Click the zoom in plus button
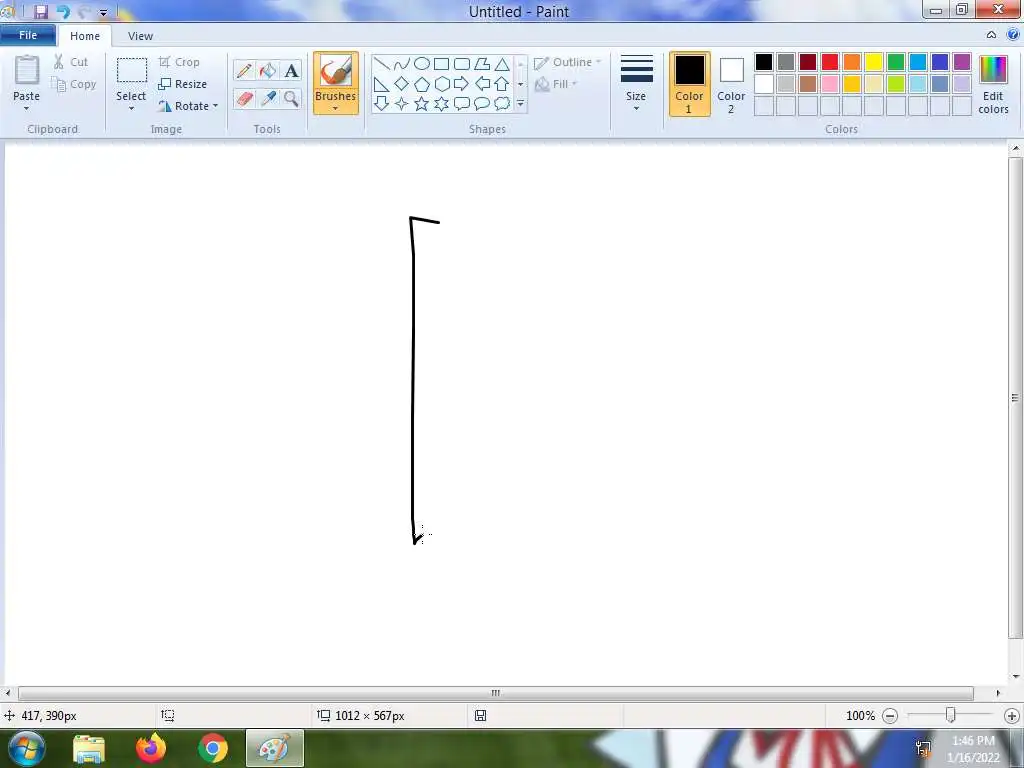This screenshot has width=1024, height=768. point(1012,716)
